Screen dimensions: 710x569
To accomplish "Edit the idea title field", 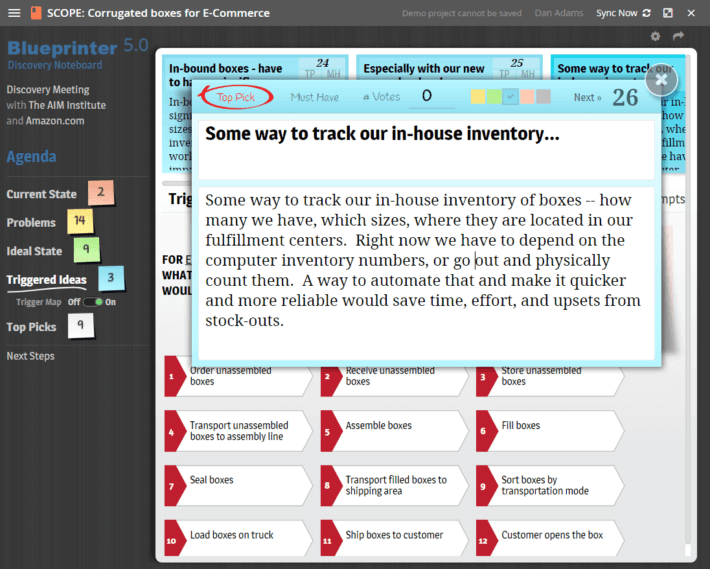I will coord(426,149).
